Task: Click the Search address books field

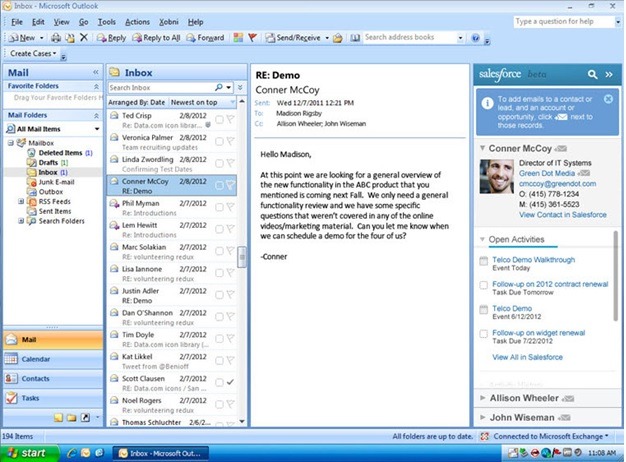Action: 410,38
